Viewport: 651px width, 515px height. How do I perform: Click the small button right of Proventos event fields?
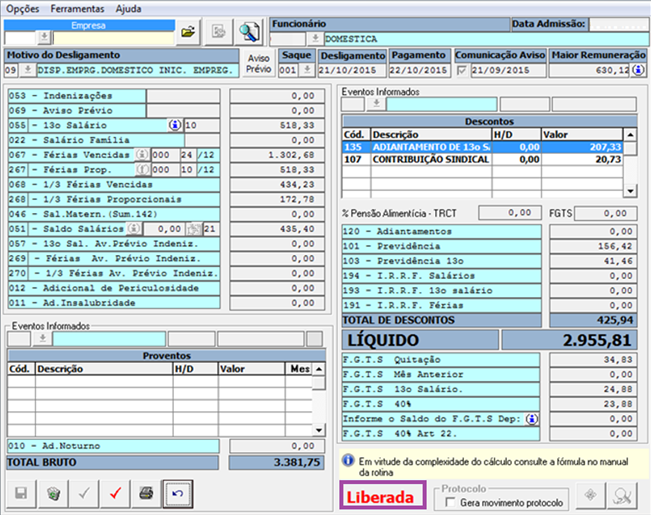click(x=314, y=339)
